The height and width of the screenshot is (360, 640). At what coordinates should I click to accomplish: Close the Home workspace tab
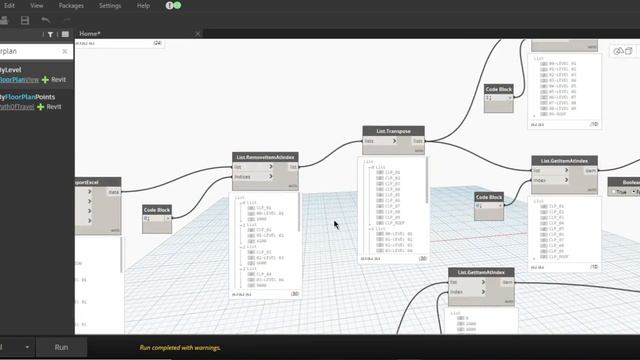[198, 34]
